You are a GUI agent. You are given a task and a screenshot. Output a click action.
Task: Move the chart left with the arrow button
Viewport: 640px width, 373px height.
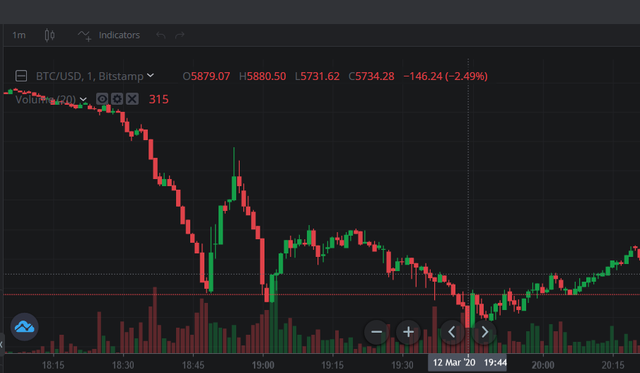(x=452, y=332)
